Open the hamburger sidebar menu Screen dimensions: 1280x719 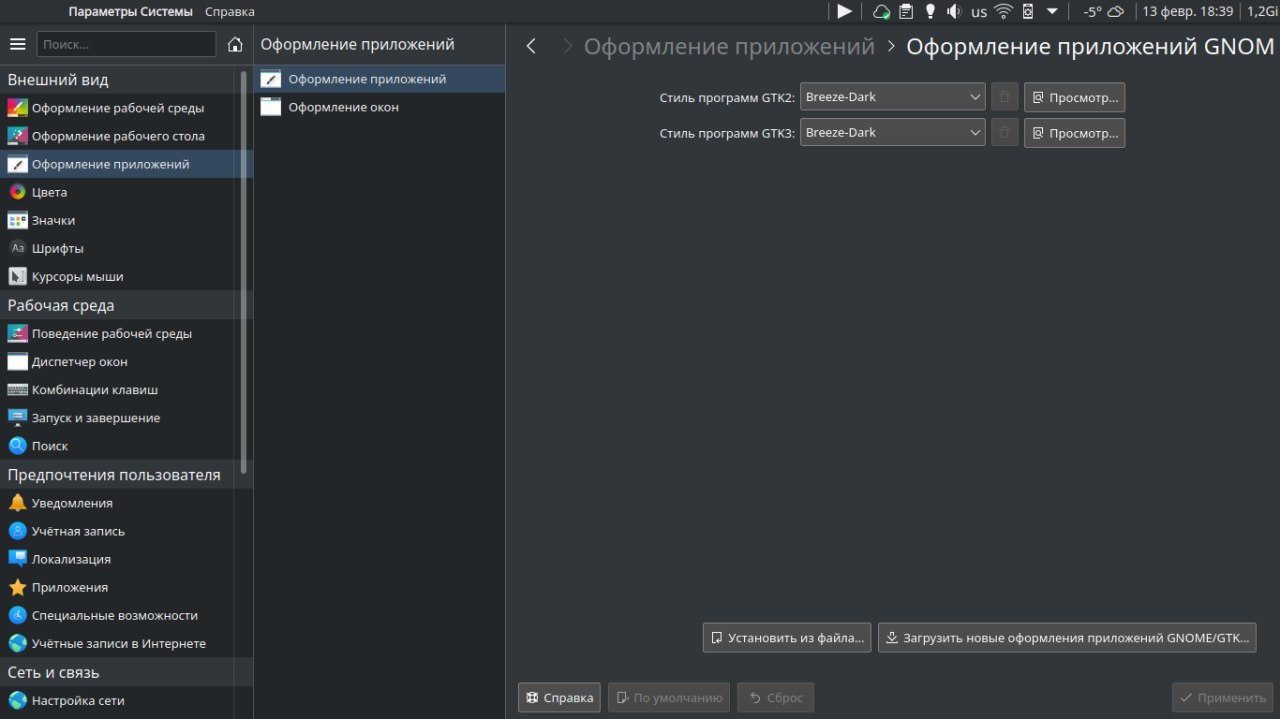tap(17, 44)
